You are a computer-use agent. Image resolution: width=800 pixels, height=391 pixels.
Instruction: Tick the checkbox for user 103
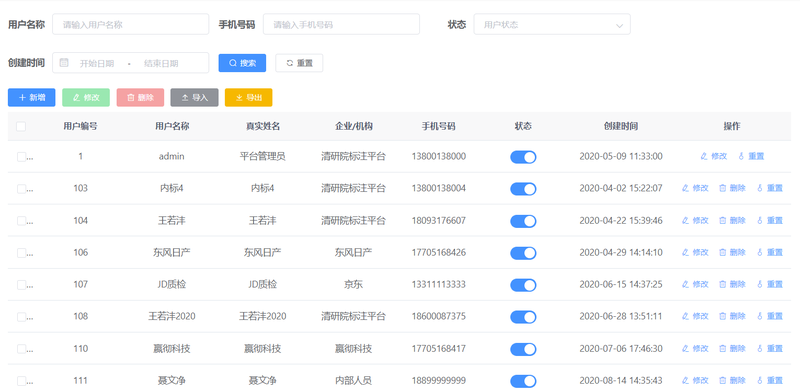pyautogui.click(x=21, y=189)
